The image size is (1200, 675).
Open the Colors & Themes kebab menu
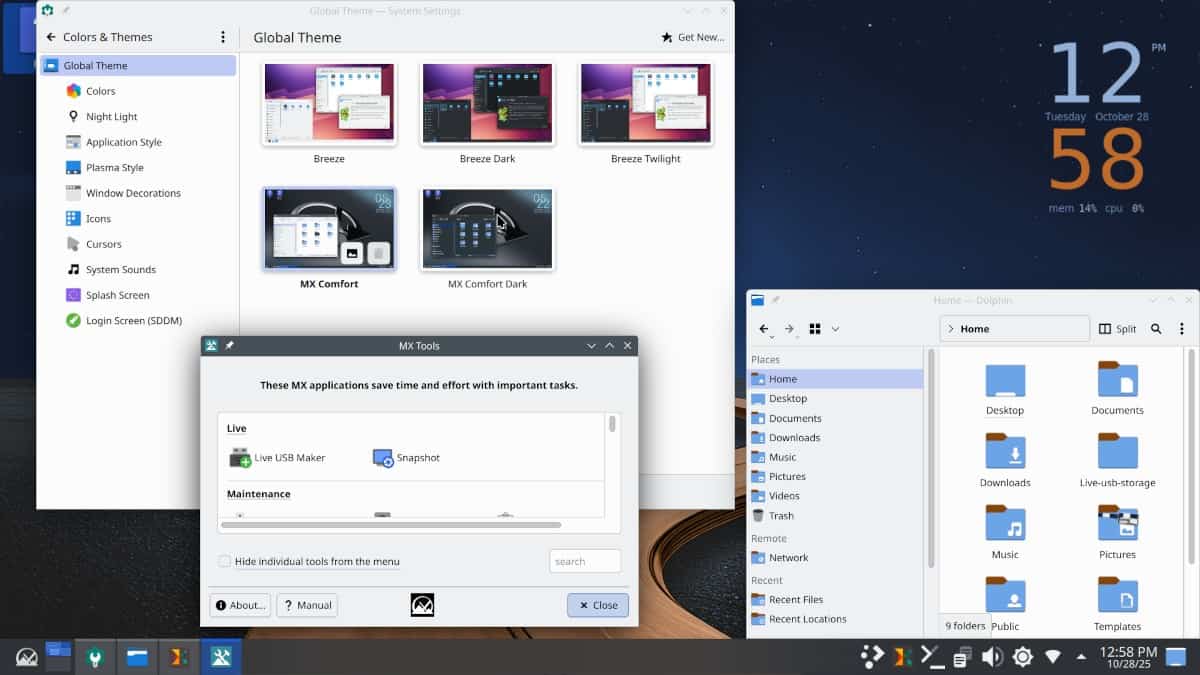(223, 37)
